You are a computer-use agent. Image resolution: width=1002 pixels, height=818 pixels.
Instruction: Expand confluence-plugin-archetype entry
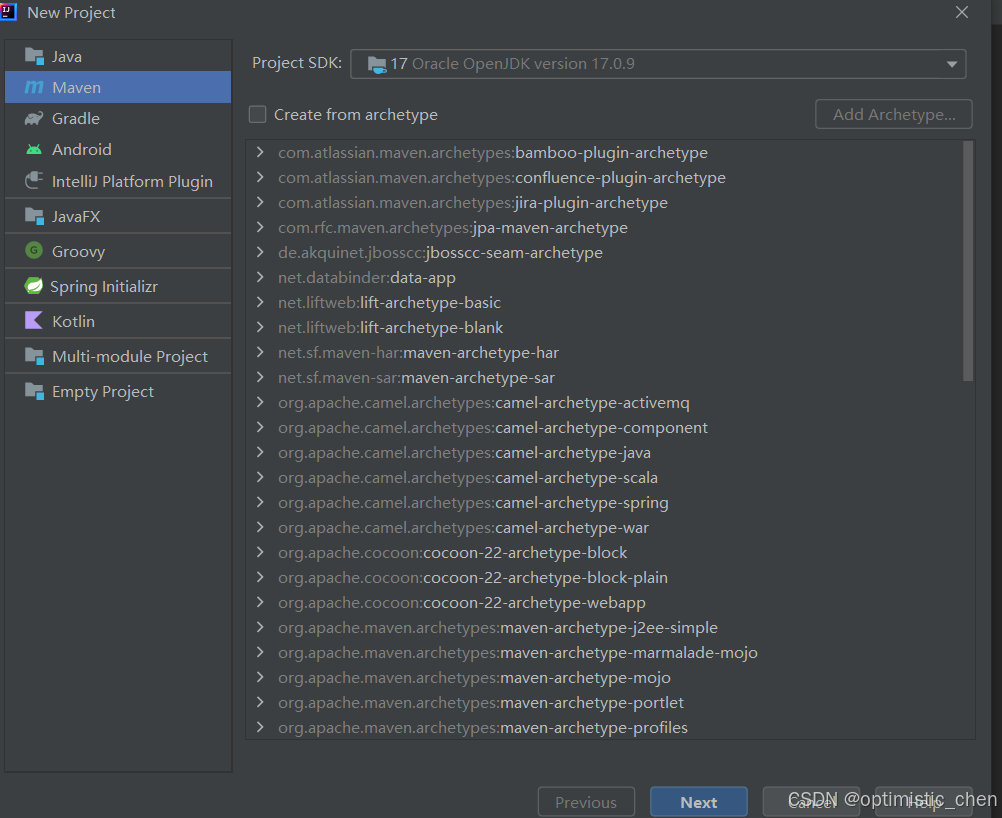260,177
